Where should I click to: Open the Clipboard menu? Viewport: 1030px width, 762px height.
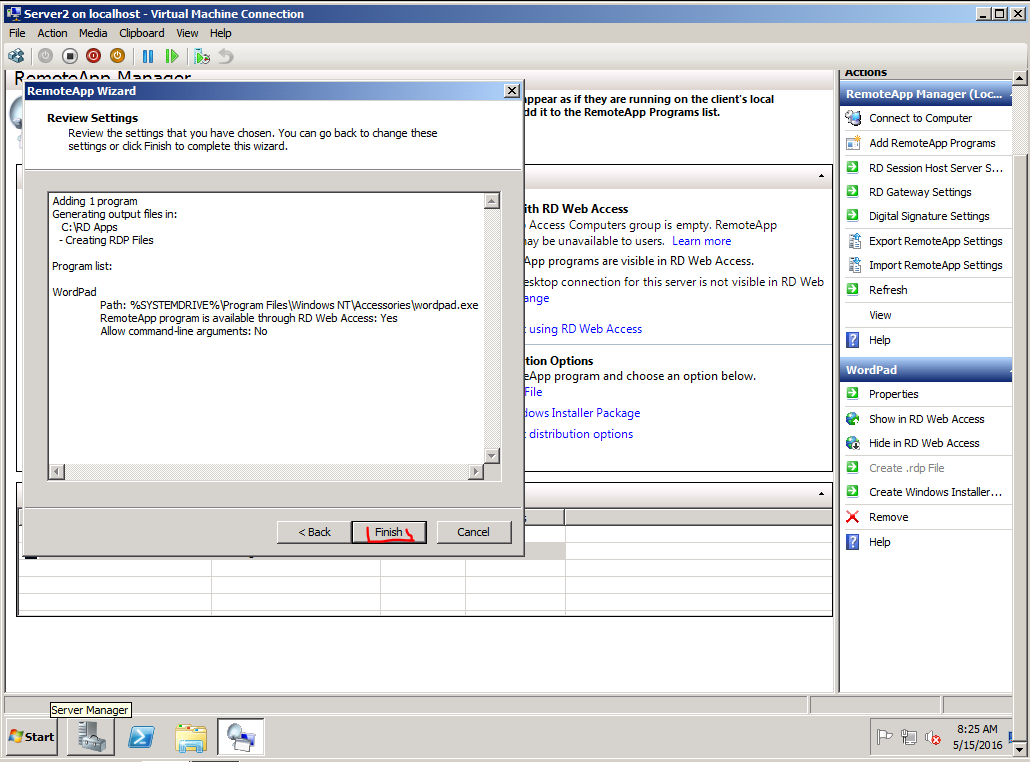click(141, 33)
